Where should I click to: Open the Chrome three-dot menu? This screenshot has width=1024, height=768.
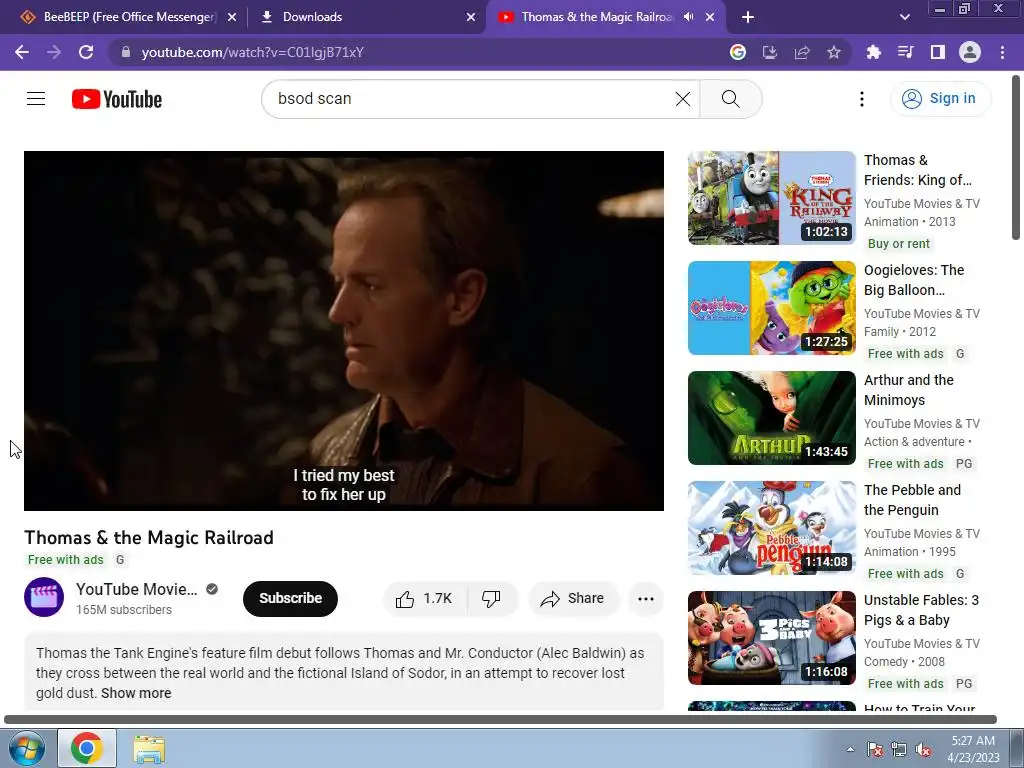(1002, 52)
